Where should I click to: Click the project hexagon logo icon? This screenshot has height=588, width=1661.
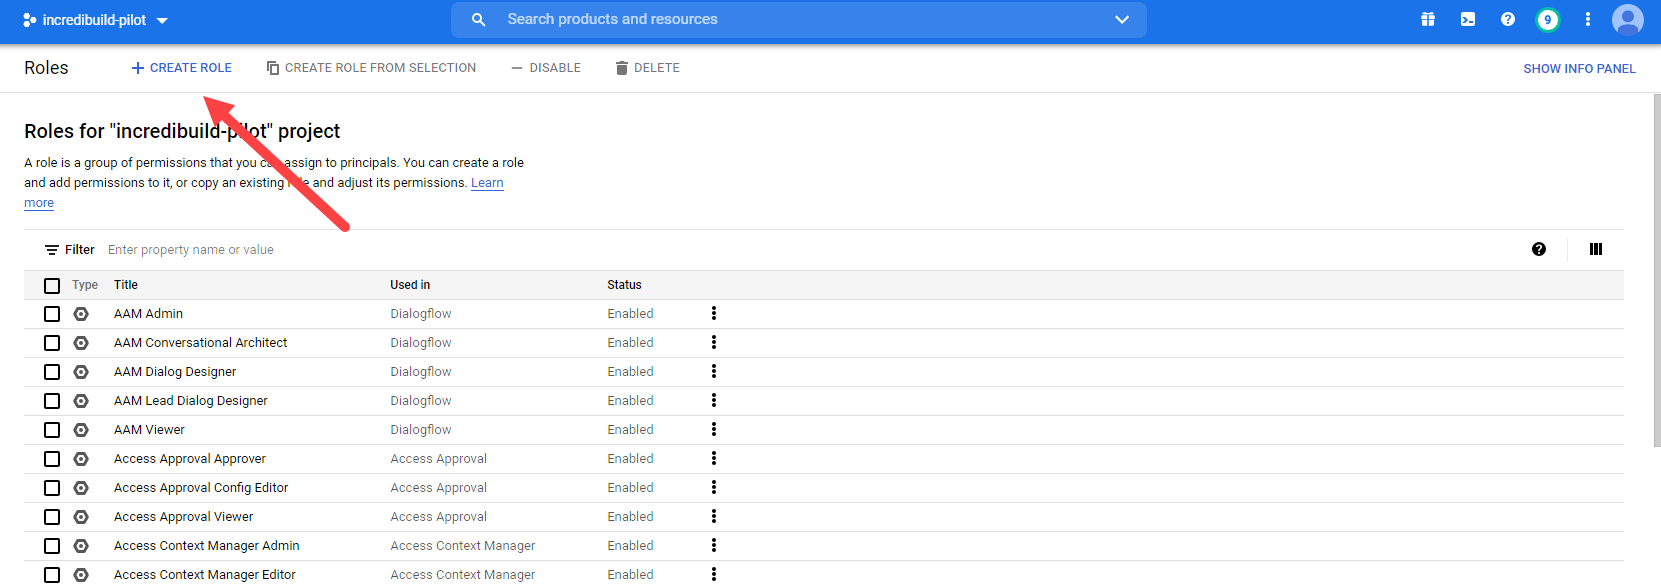[x=29, y=20]
